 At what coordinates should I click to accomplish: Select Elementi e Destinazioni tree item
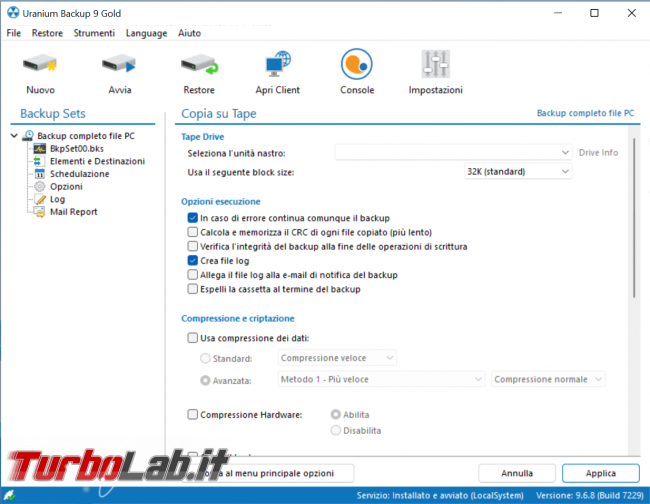97,161
